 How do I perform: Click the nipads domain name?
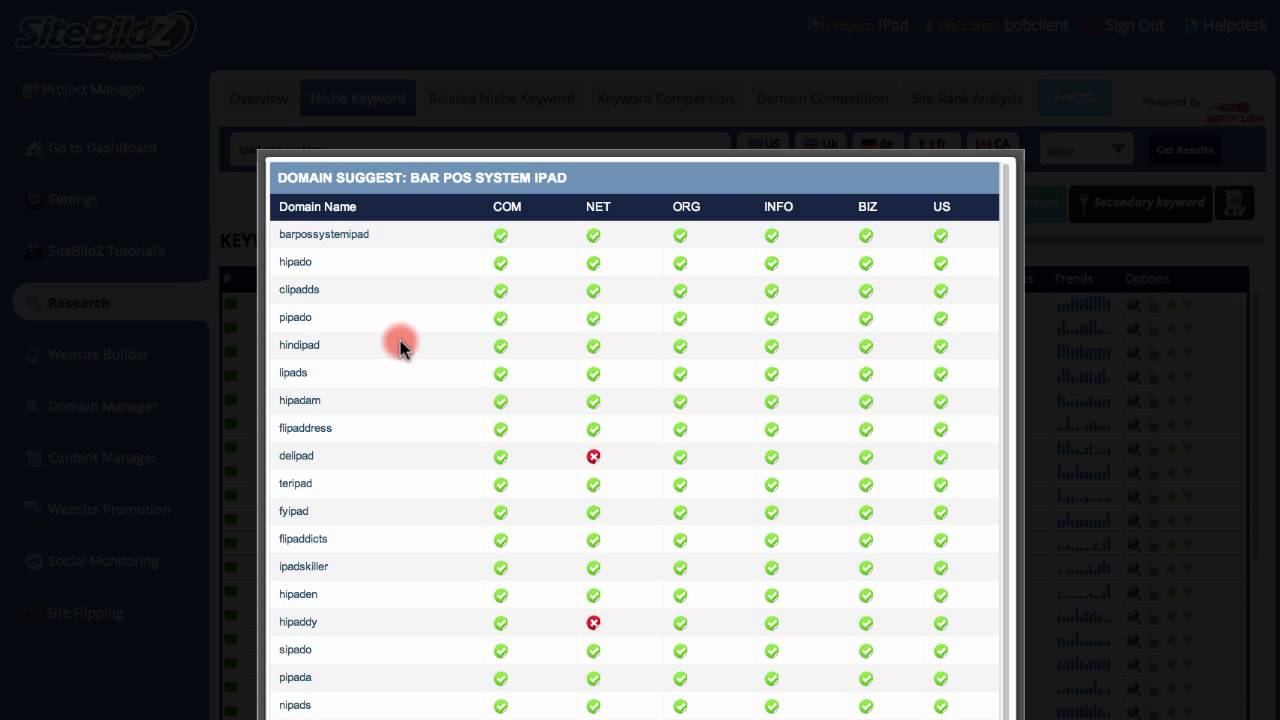[295, 706]
